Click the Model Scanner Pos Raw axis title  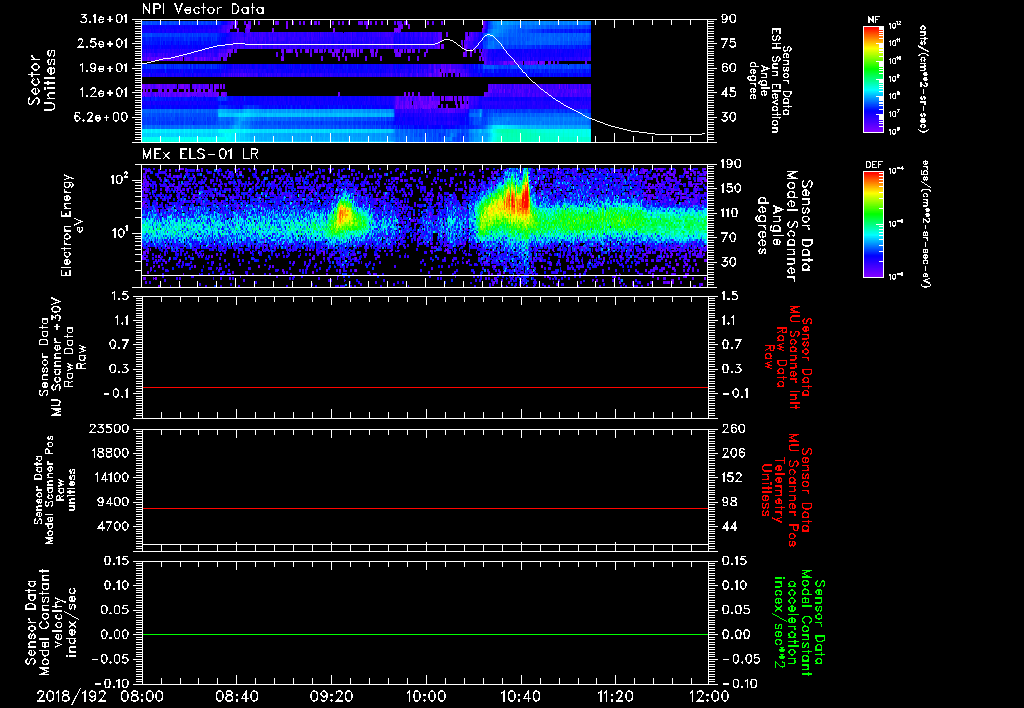click(54, 489)
